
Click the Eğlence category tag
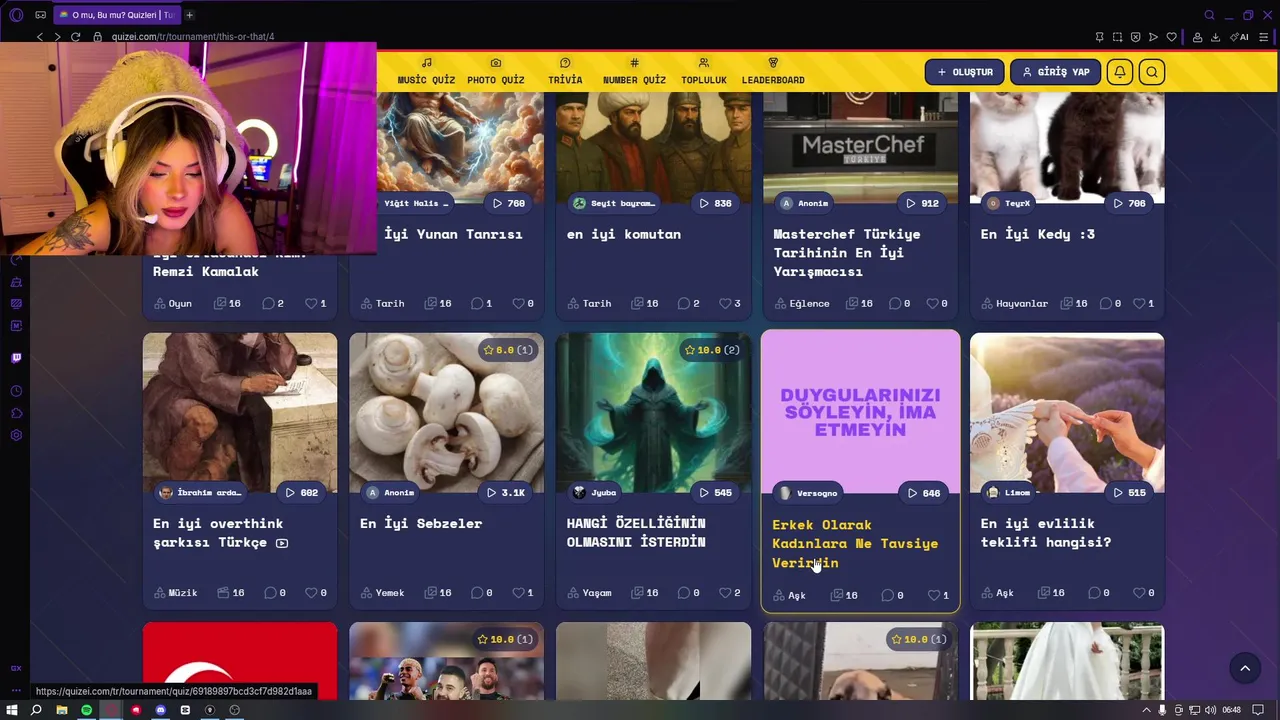(x=801, y=303)
